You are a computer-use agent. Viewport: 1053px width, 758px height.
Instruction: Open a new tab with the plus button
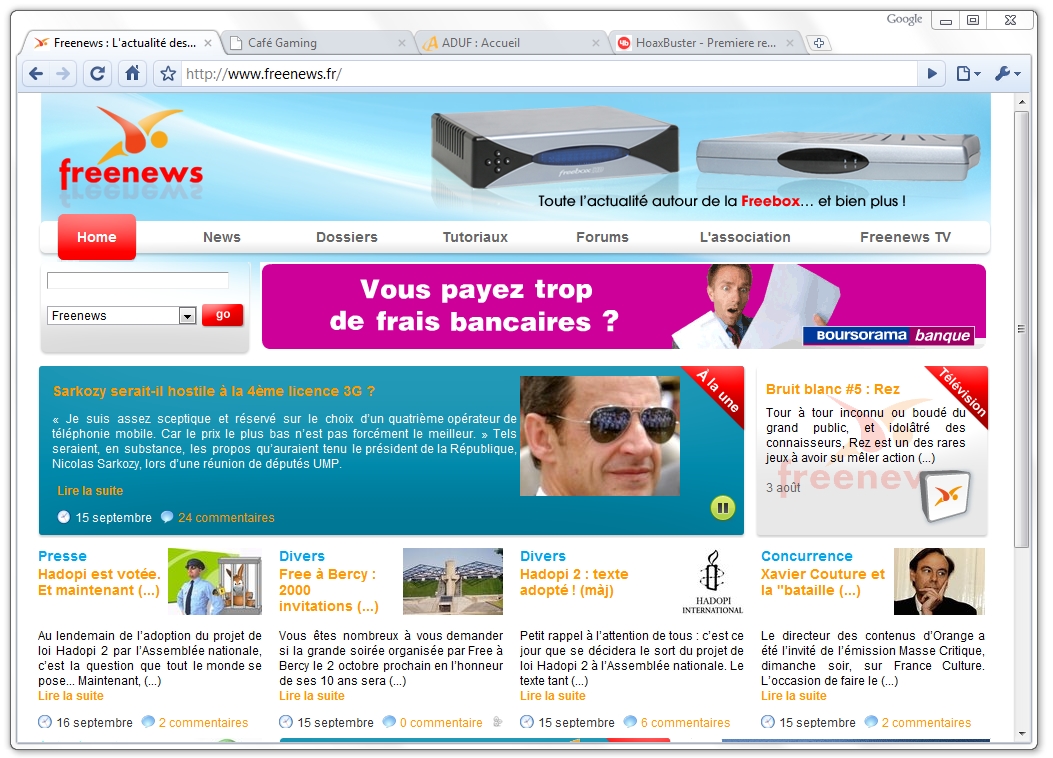[x=819, y=43]
